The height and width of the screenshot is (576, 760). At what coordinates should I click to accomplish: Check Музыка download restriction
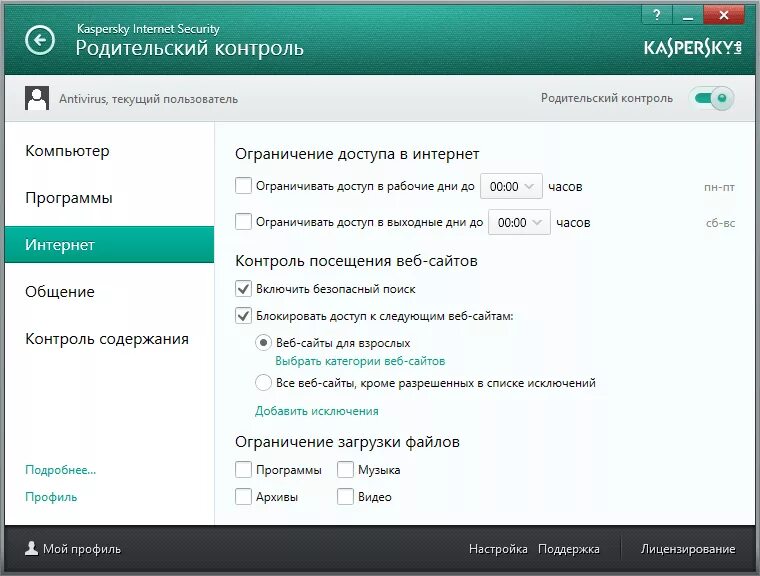[x=345, y=469]
